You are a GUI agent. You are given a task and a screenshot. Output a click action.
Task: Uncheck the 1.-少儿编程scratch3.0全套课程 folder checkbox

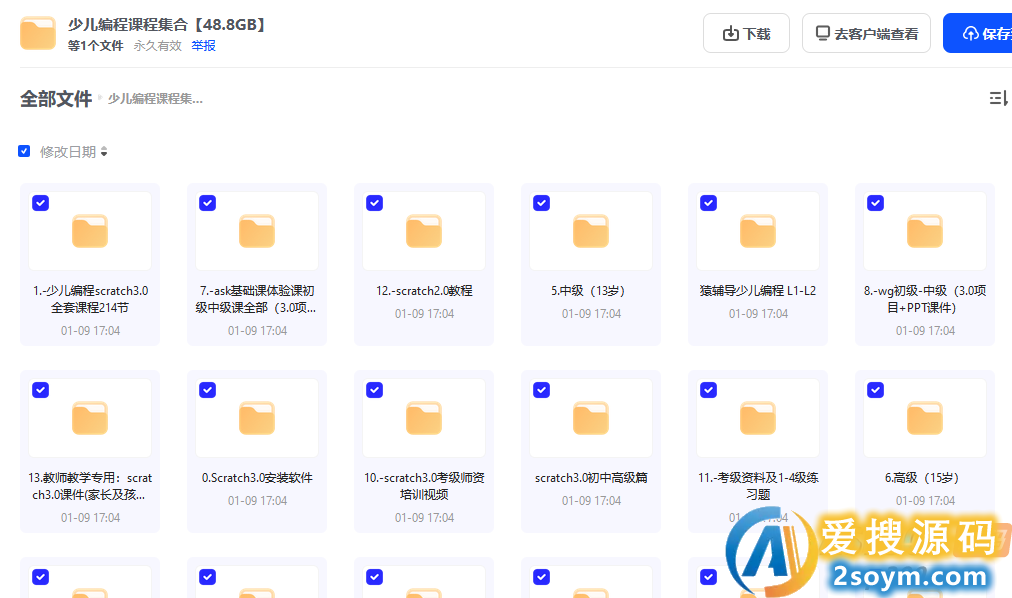click(41, 203)
